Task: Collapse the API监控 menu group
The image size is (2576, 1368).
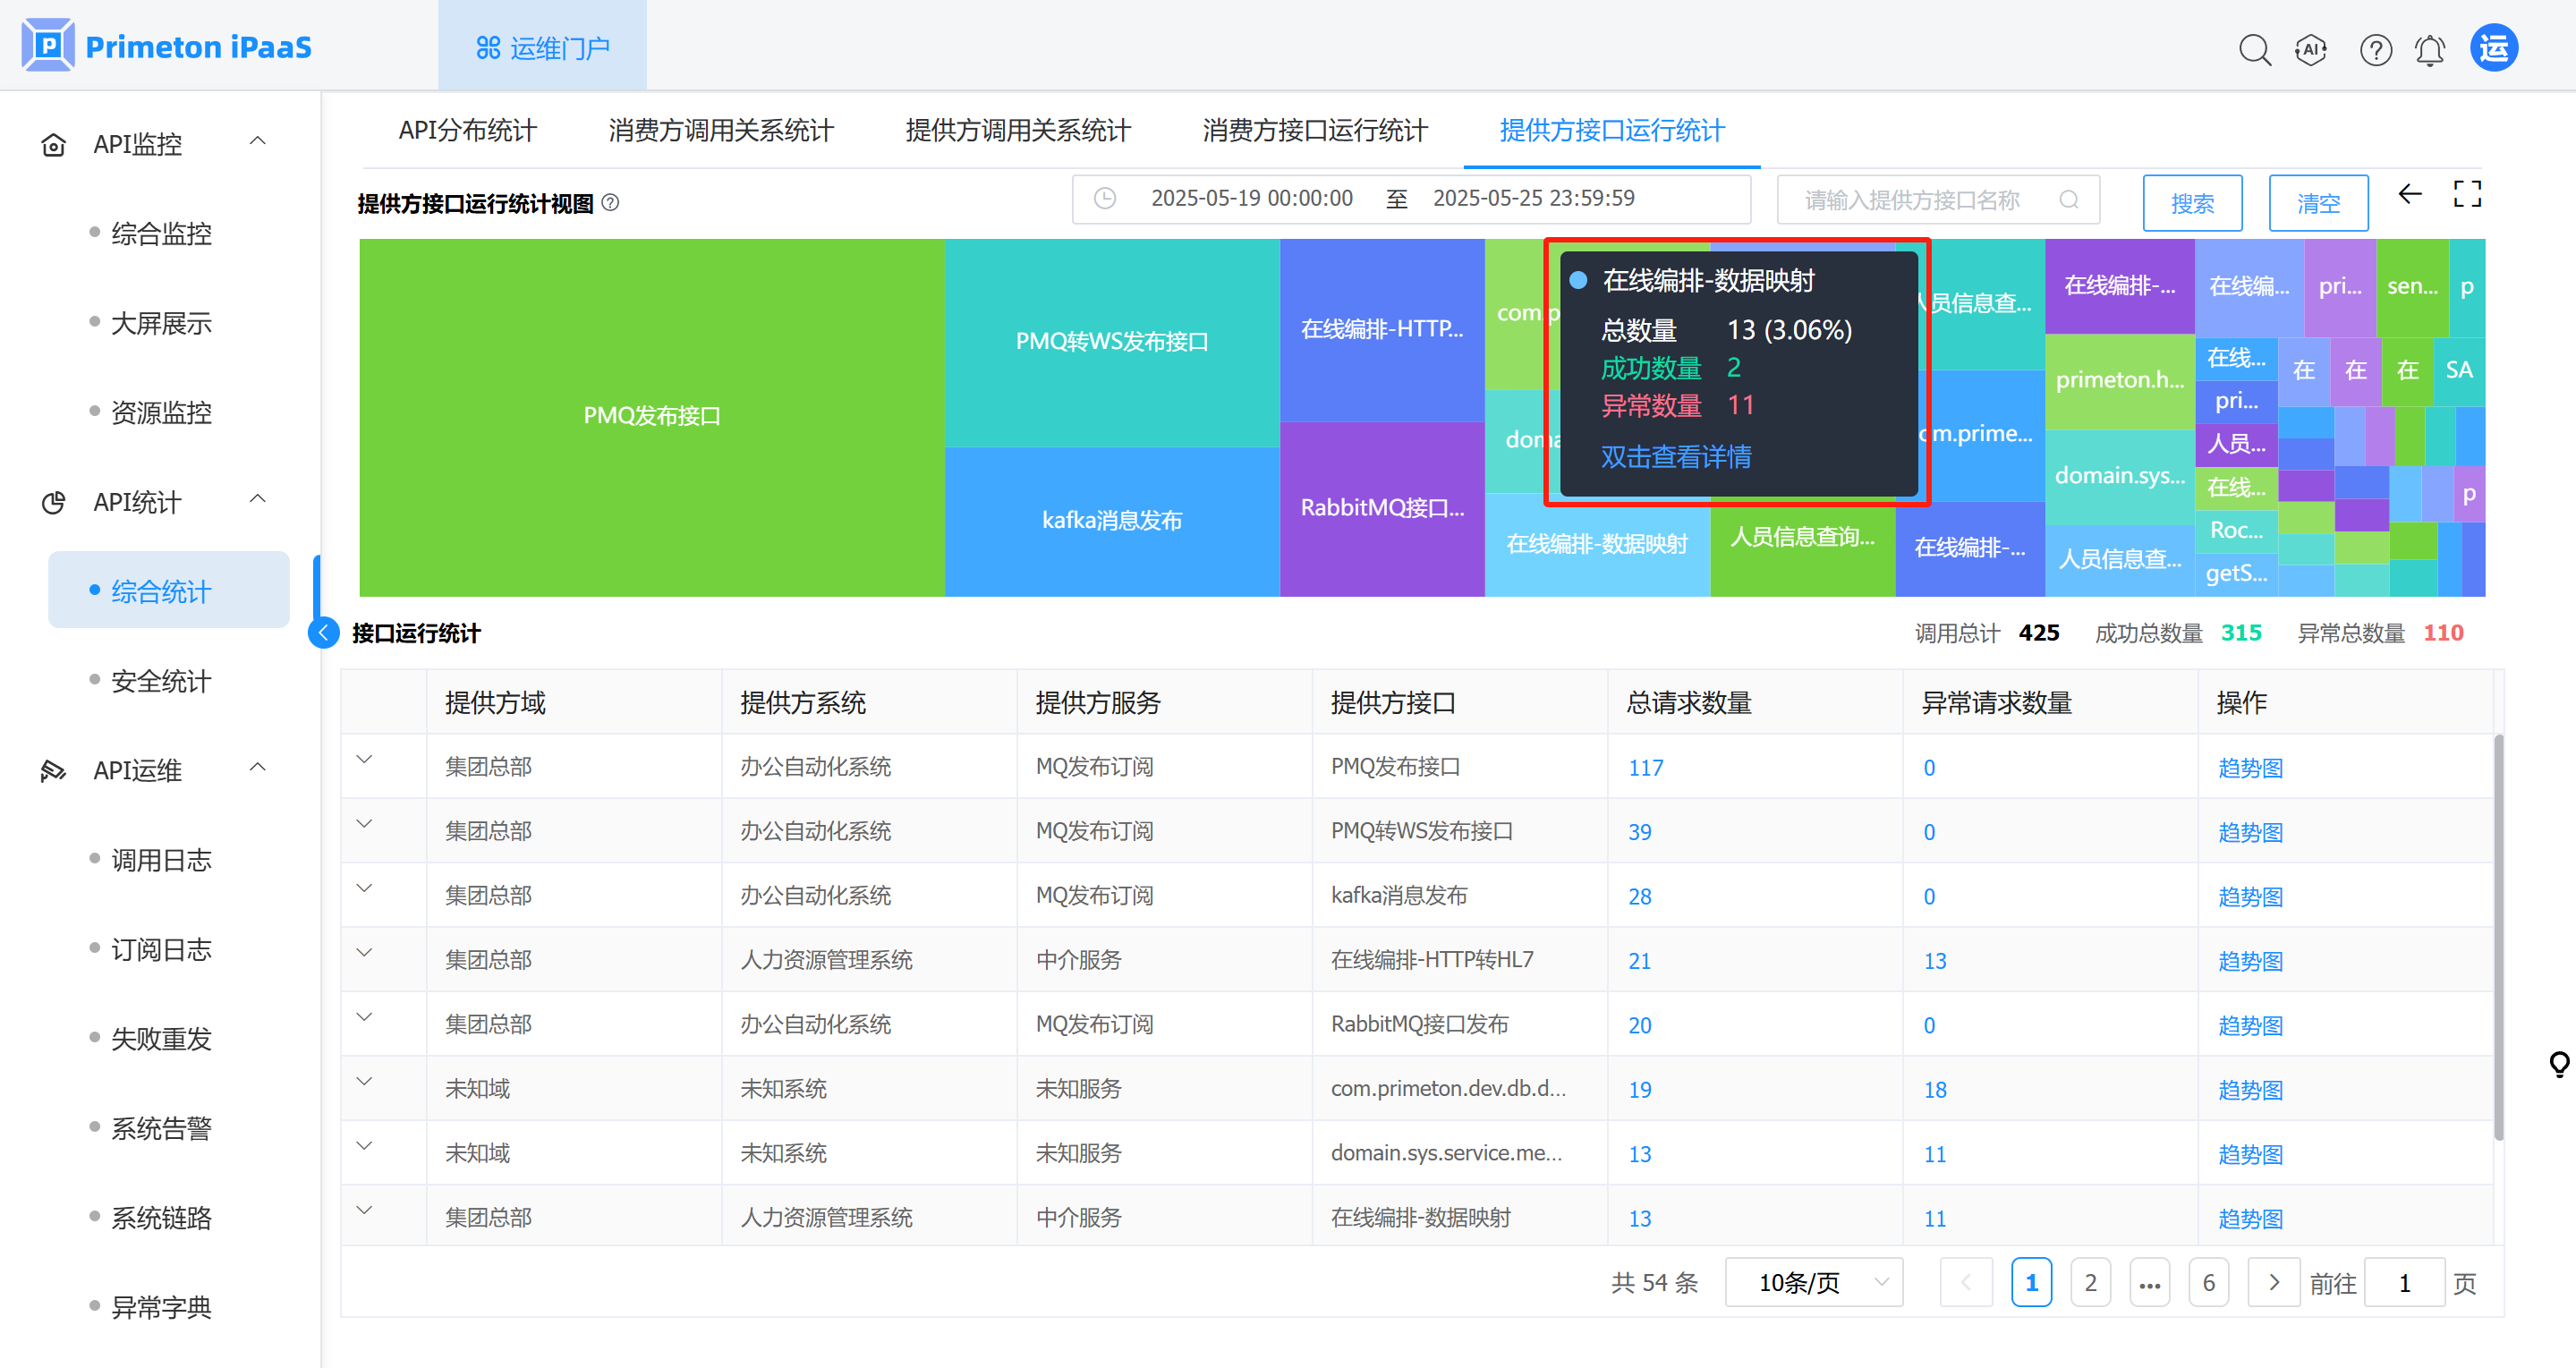Action: 258,142
